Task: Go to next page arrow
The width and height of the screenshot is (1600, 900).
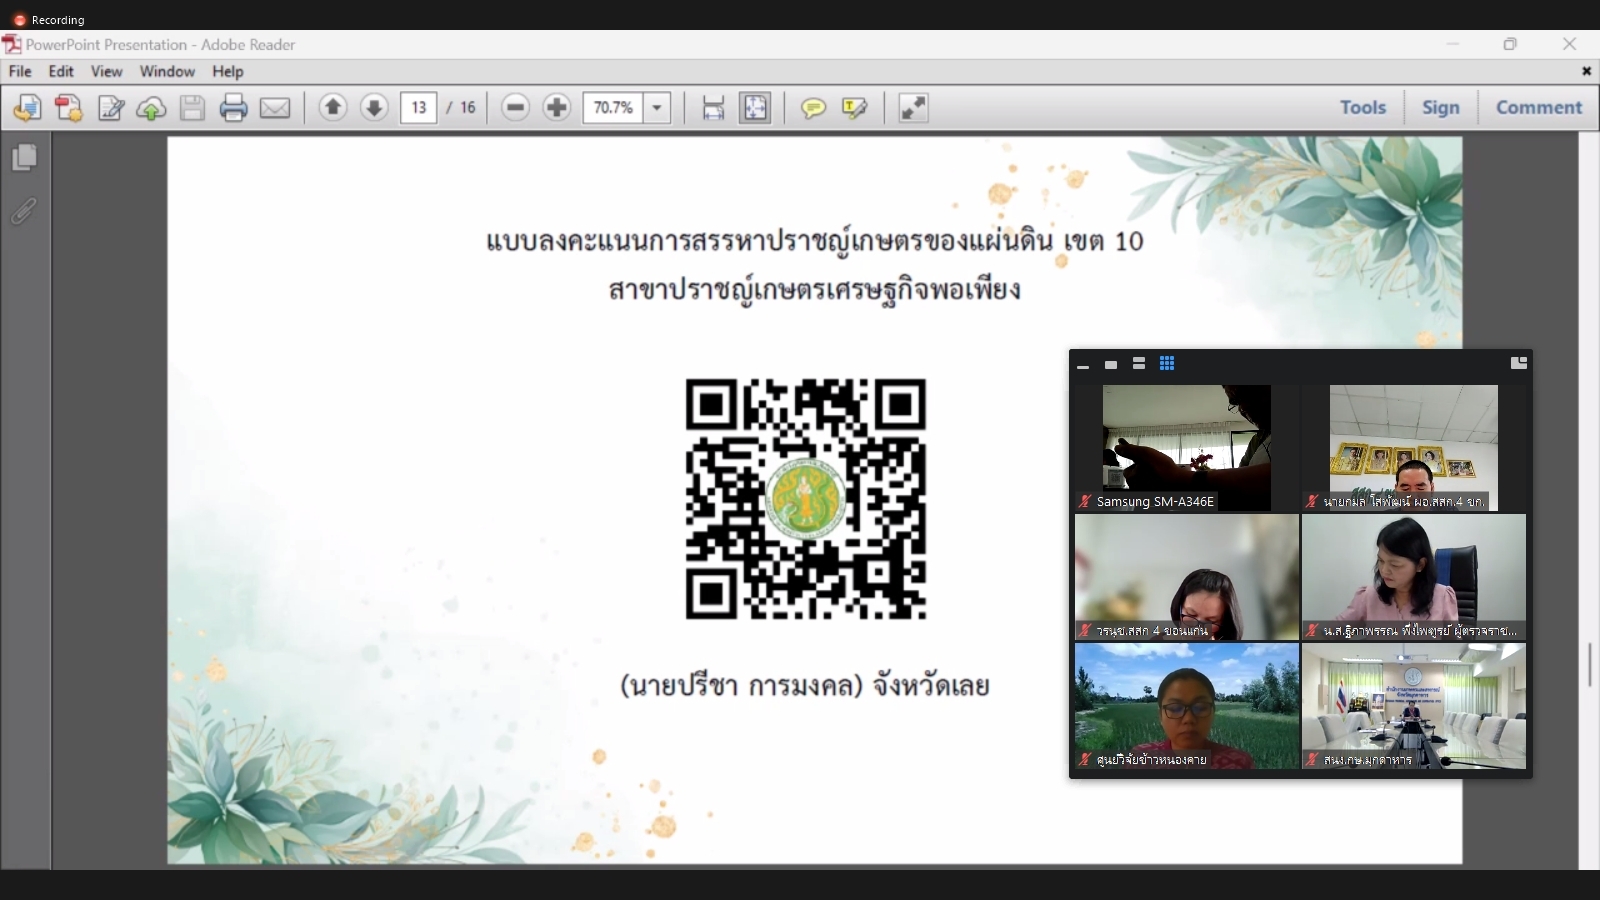Action: pos(374,107)
